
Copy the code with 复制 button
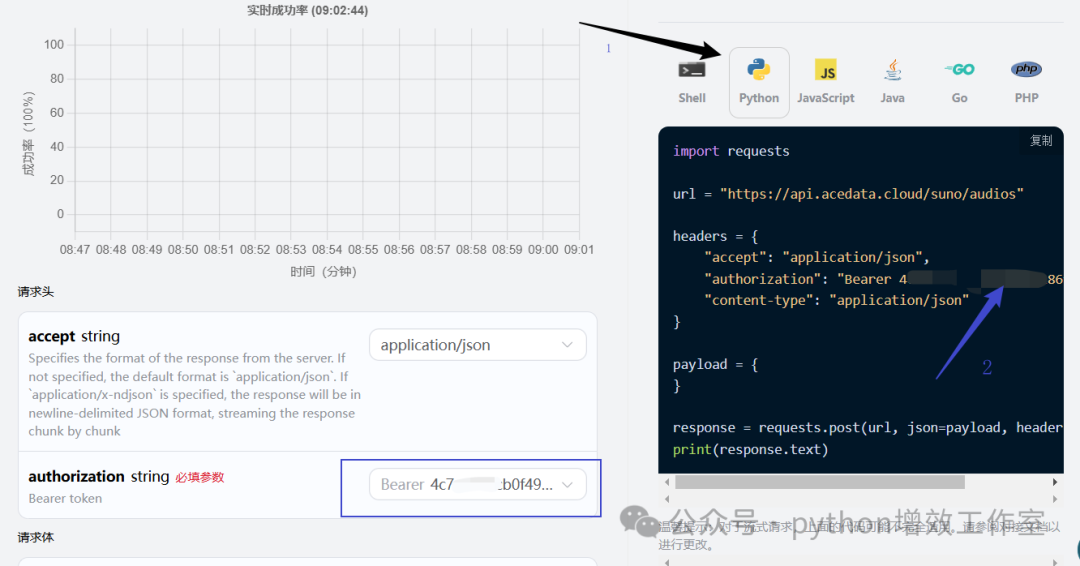(x=1041, y=140)
